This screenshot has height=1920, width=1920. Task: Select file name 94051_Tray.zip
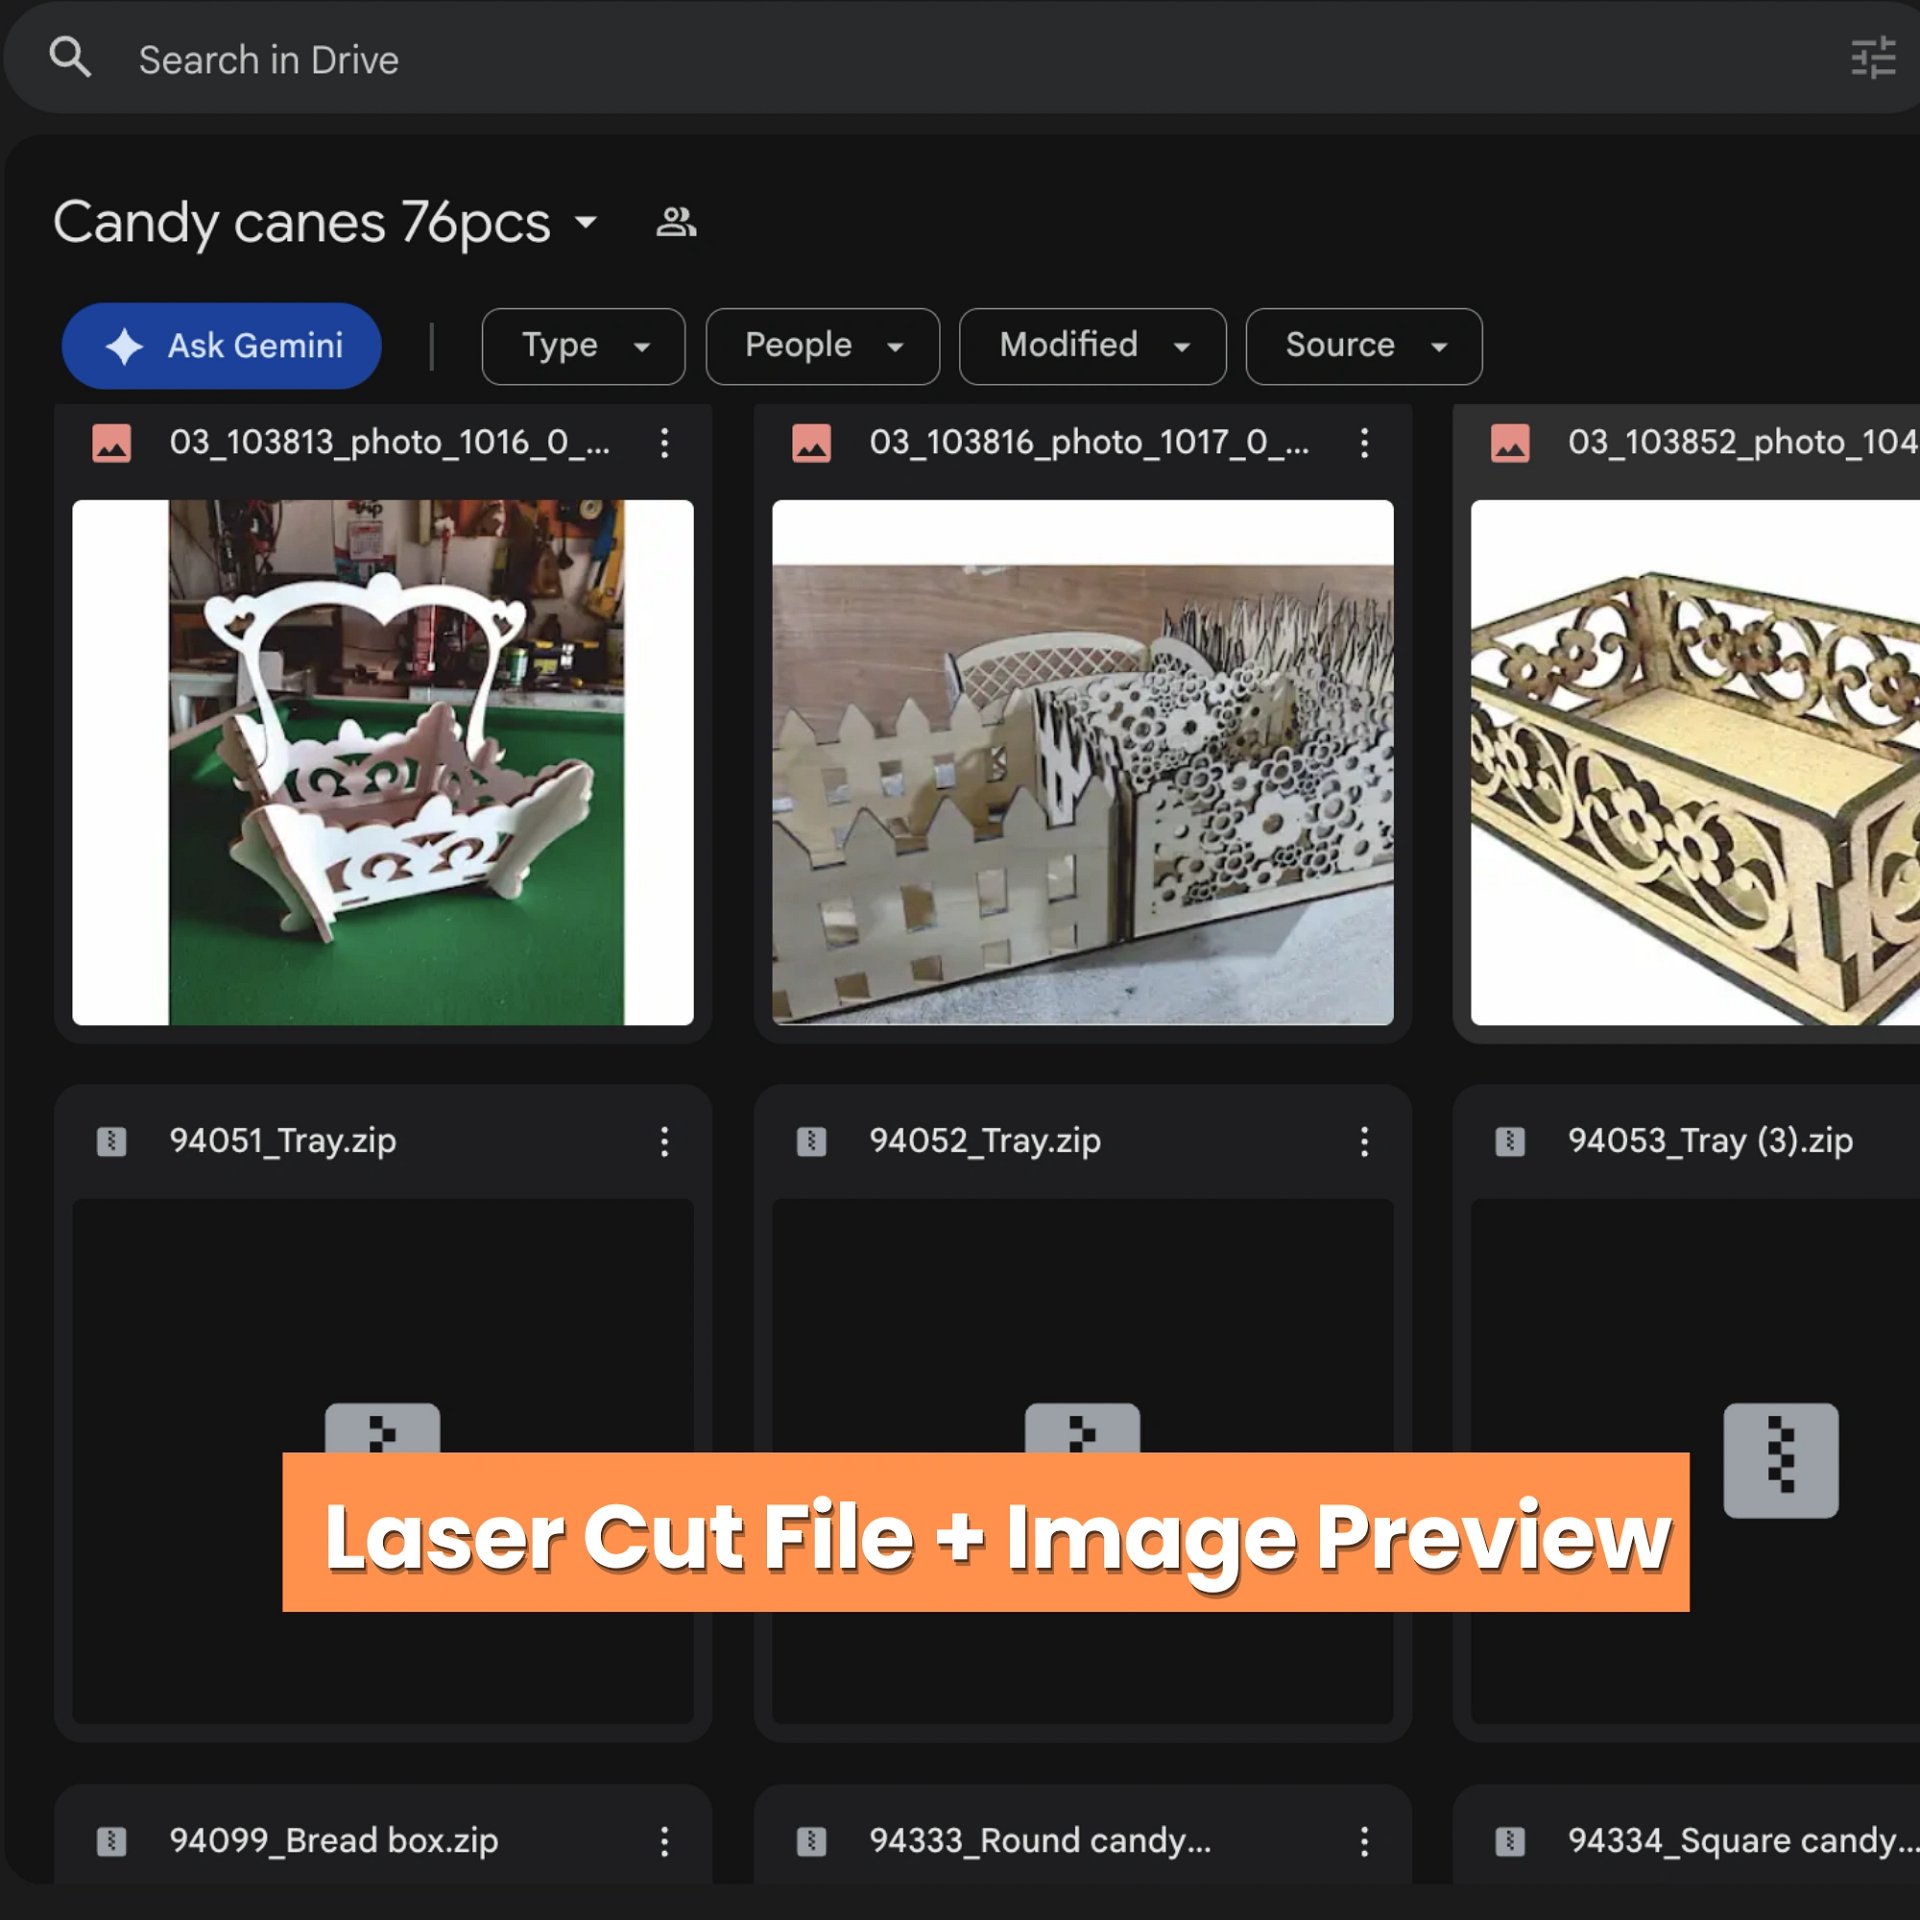coord(283,1141)
